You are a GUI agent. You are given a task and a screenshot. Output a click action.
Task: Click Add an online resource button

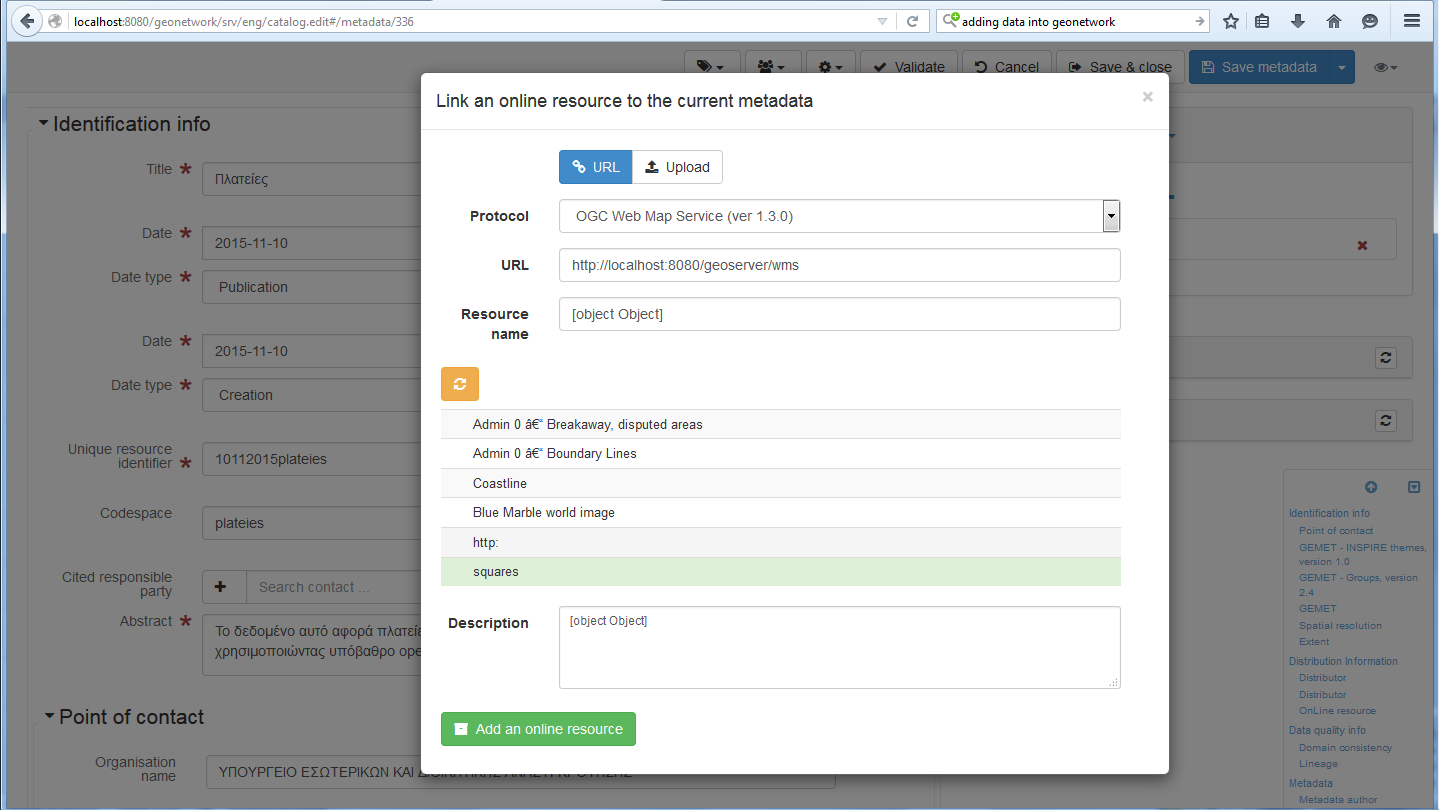(x=538, y=729)
